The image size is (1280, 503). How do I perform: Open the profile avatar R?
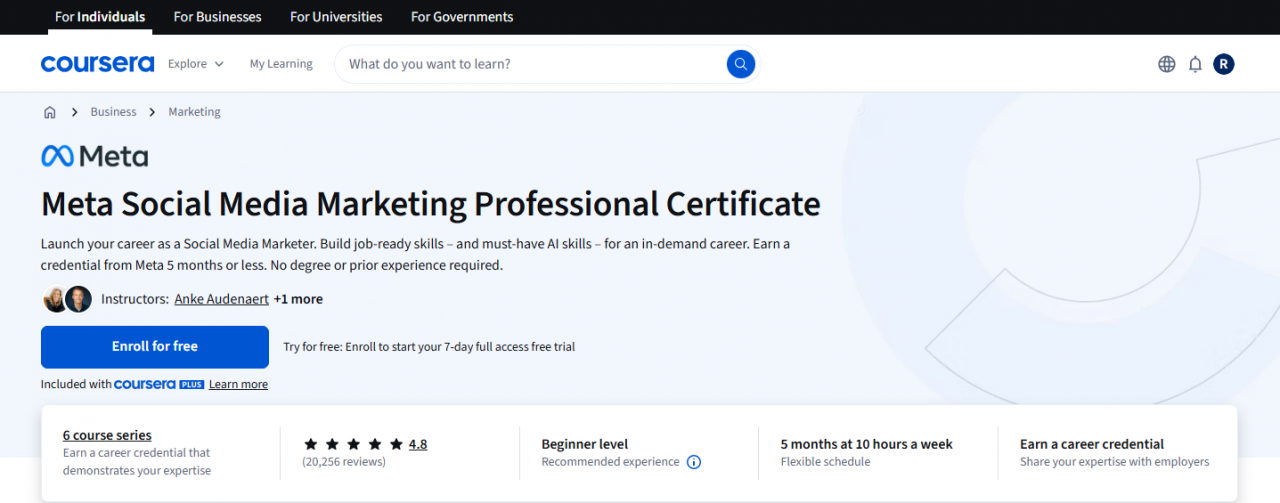(x=1224, y=64)
